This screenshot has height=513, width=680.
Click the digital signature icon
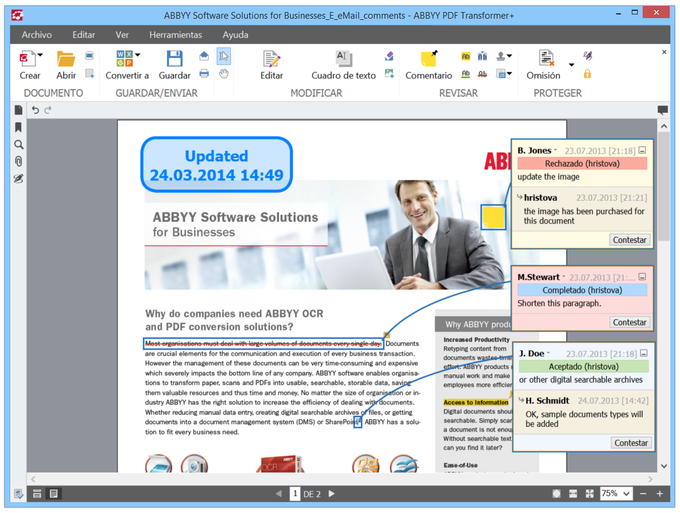pyautogui.click(x=587, y=56)
